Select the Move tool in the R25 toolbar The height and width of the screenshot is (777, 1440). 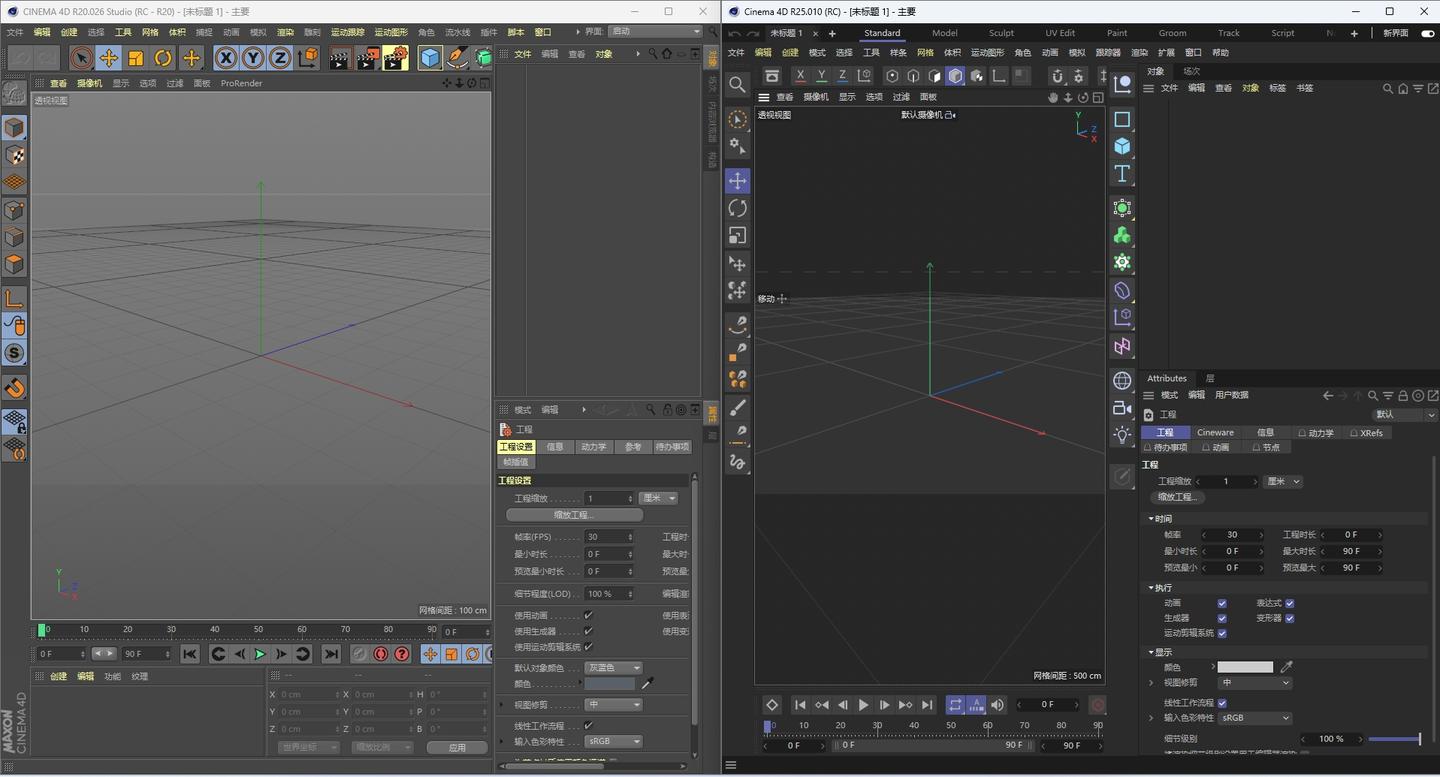(737, 181)
